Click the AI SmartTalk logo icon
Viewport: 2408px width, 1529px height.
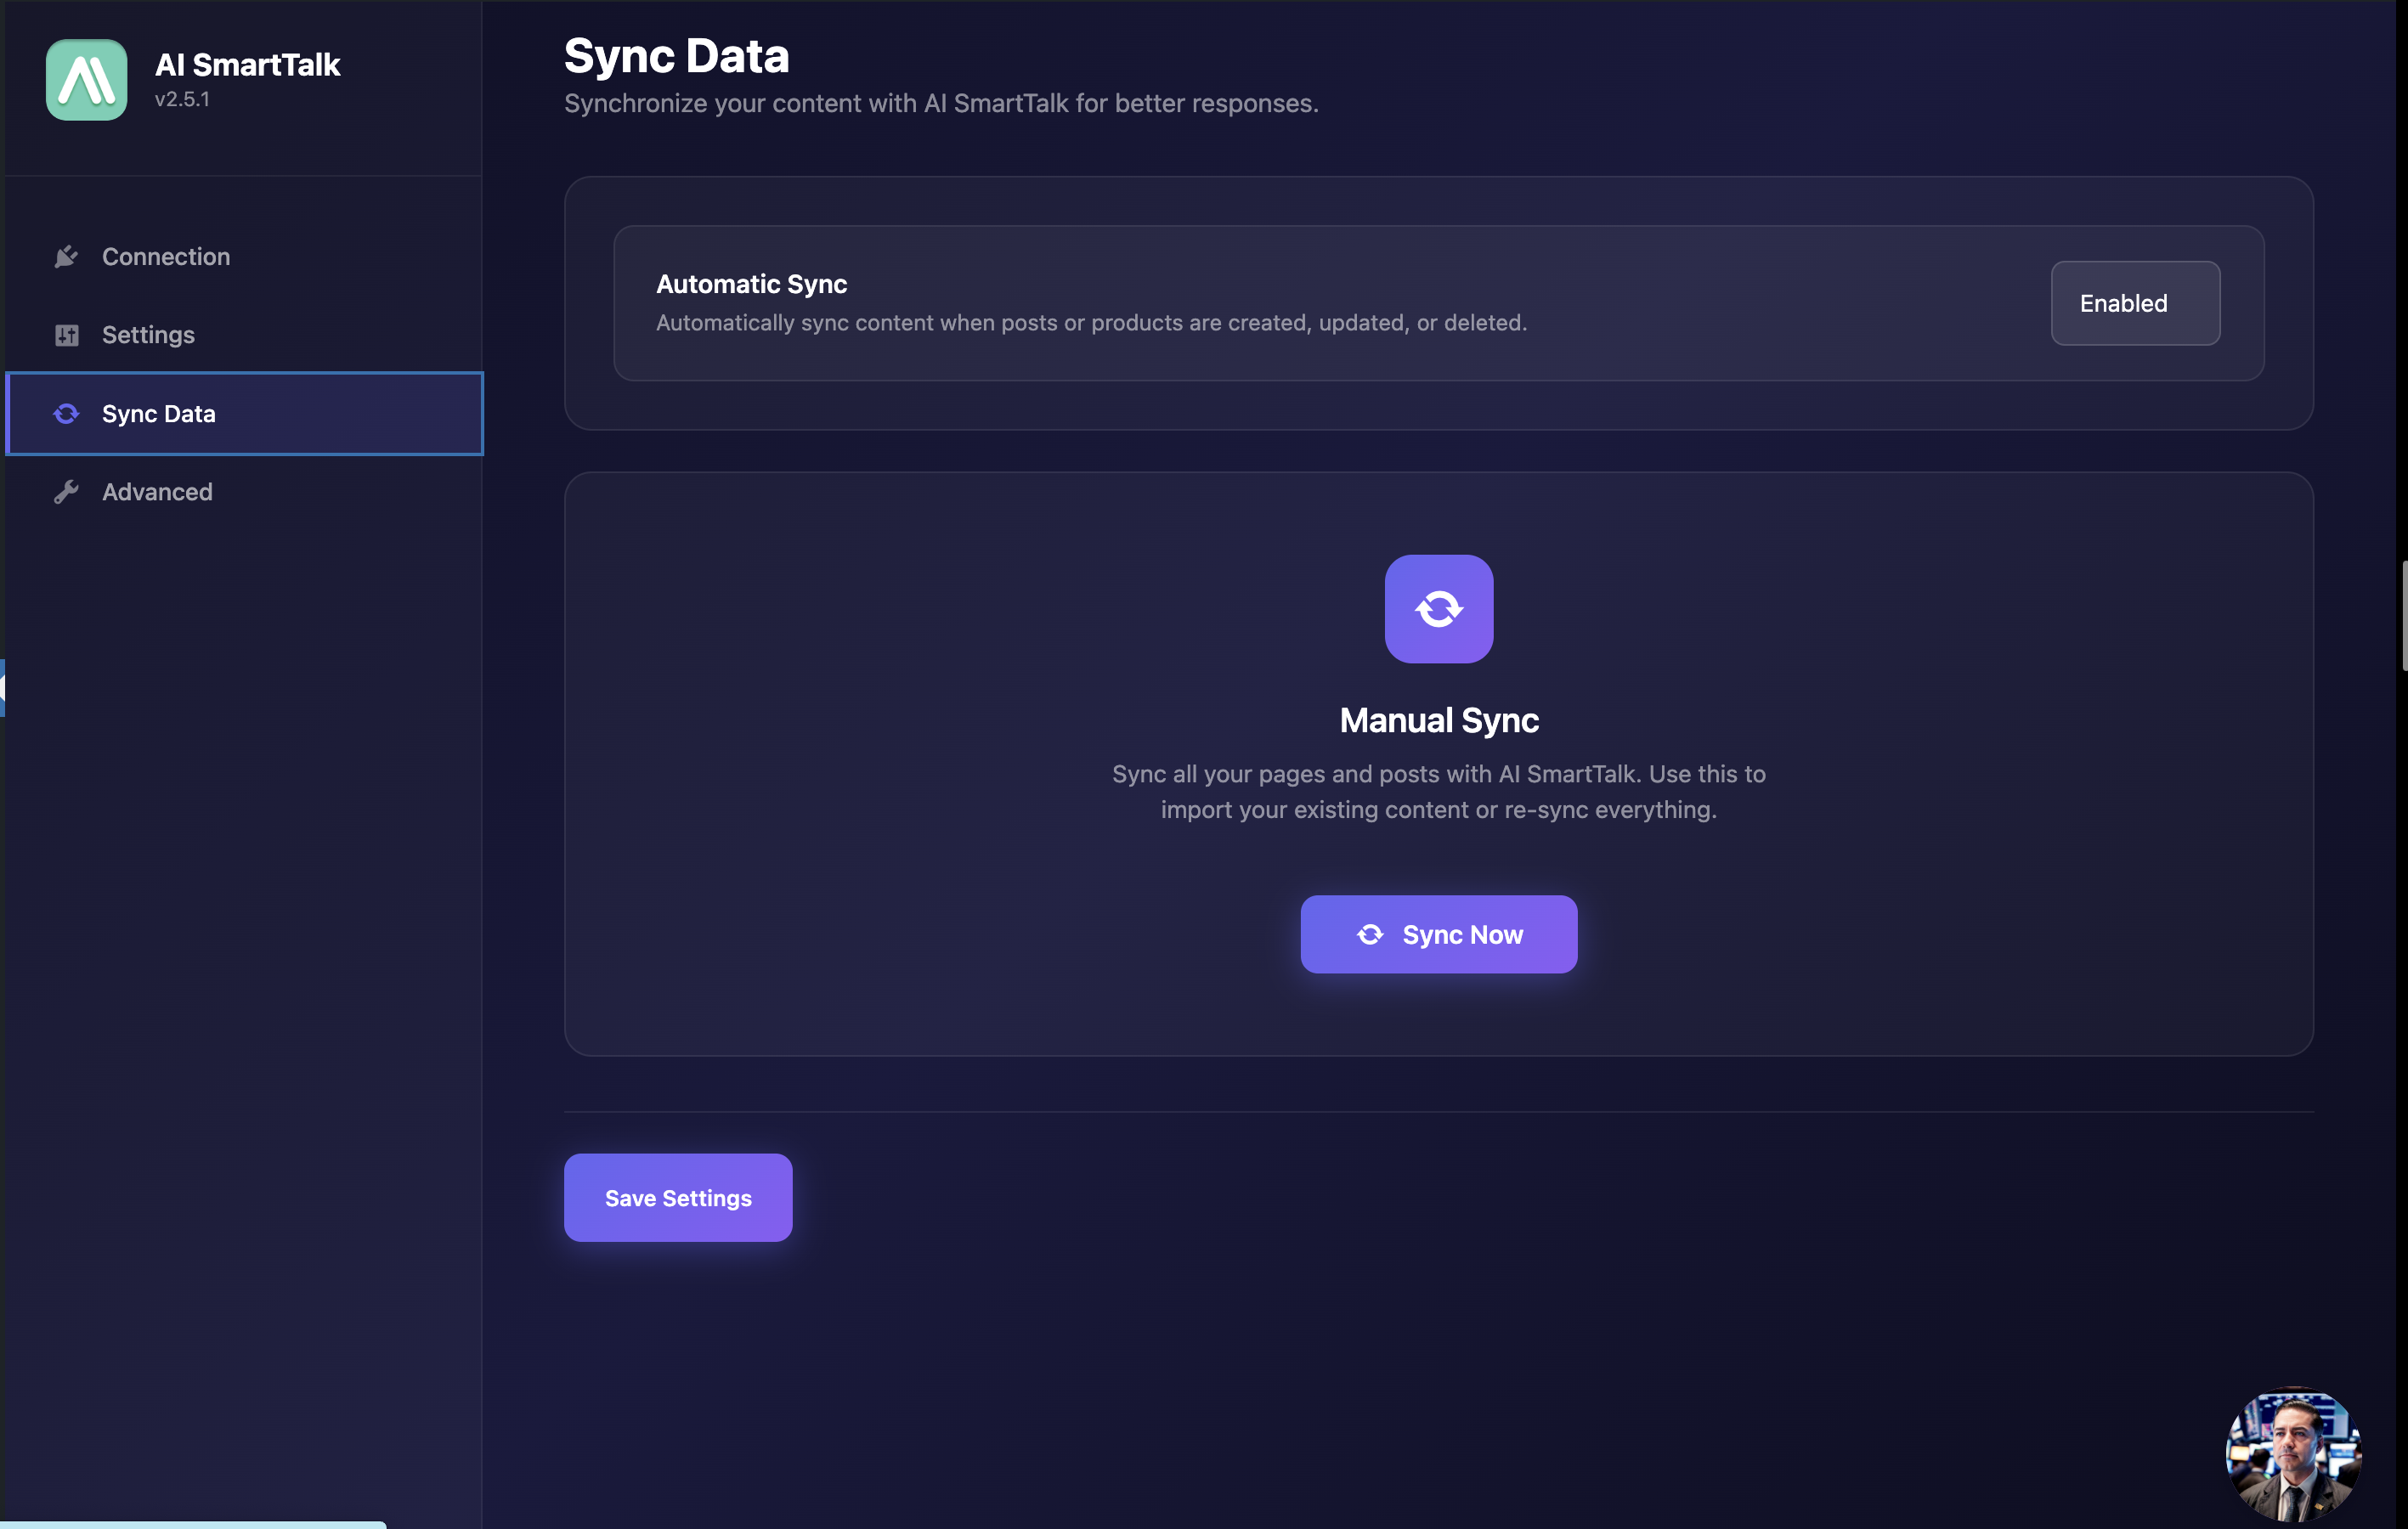(x=86, y=80)
